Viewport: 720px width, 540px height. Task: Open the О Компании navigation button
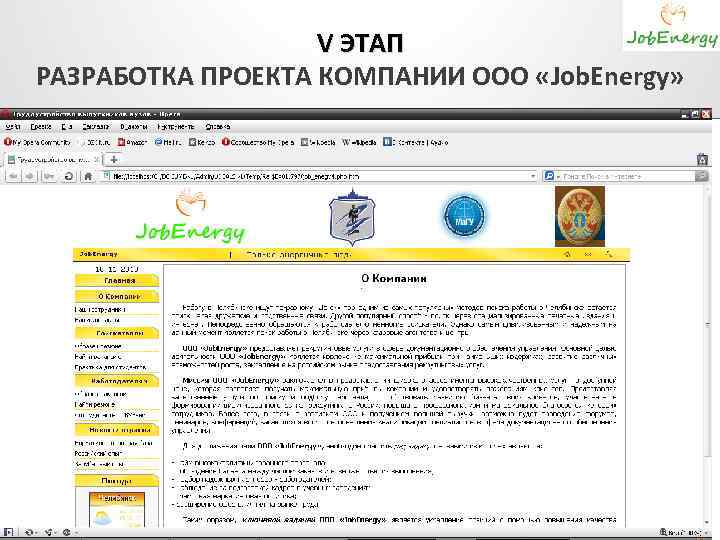click(x=117, y=297)
